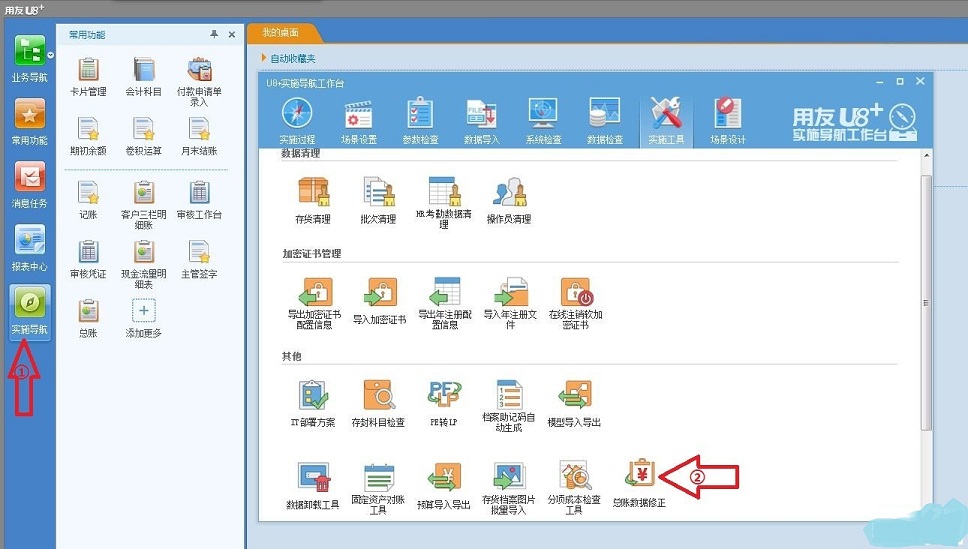The image size is (968, 549).
Task: Open 预算导入导出 tool
Action: [443, 485]
